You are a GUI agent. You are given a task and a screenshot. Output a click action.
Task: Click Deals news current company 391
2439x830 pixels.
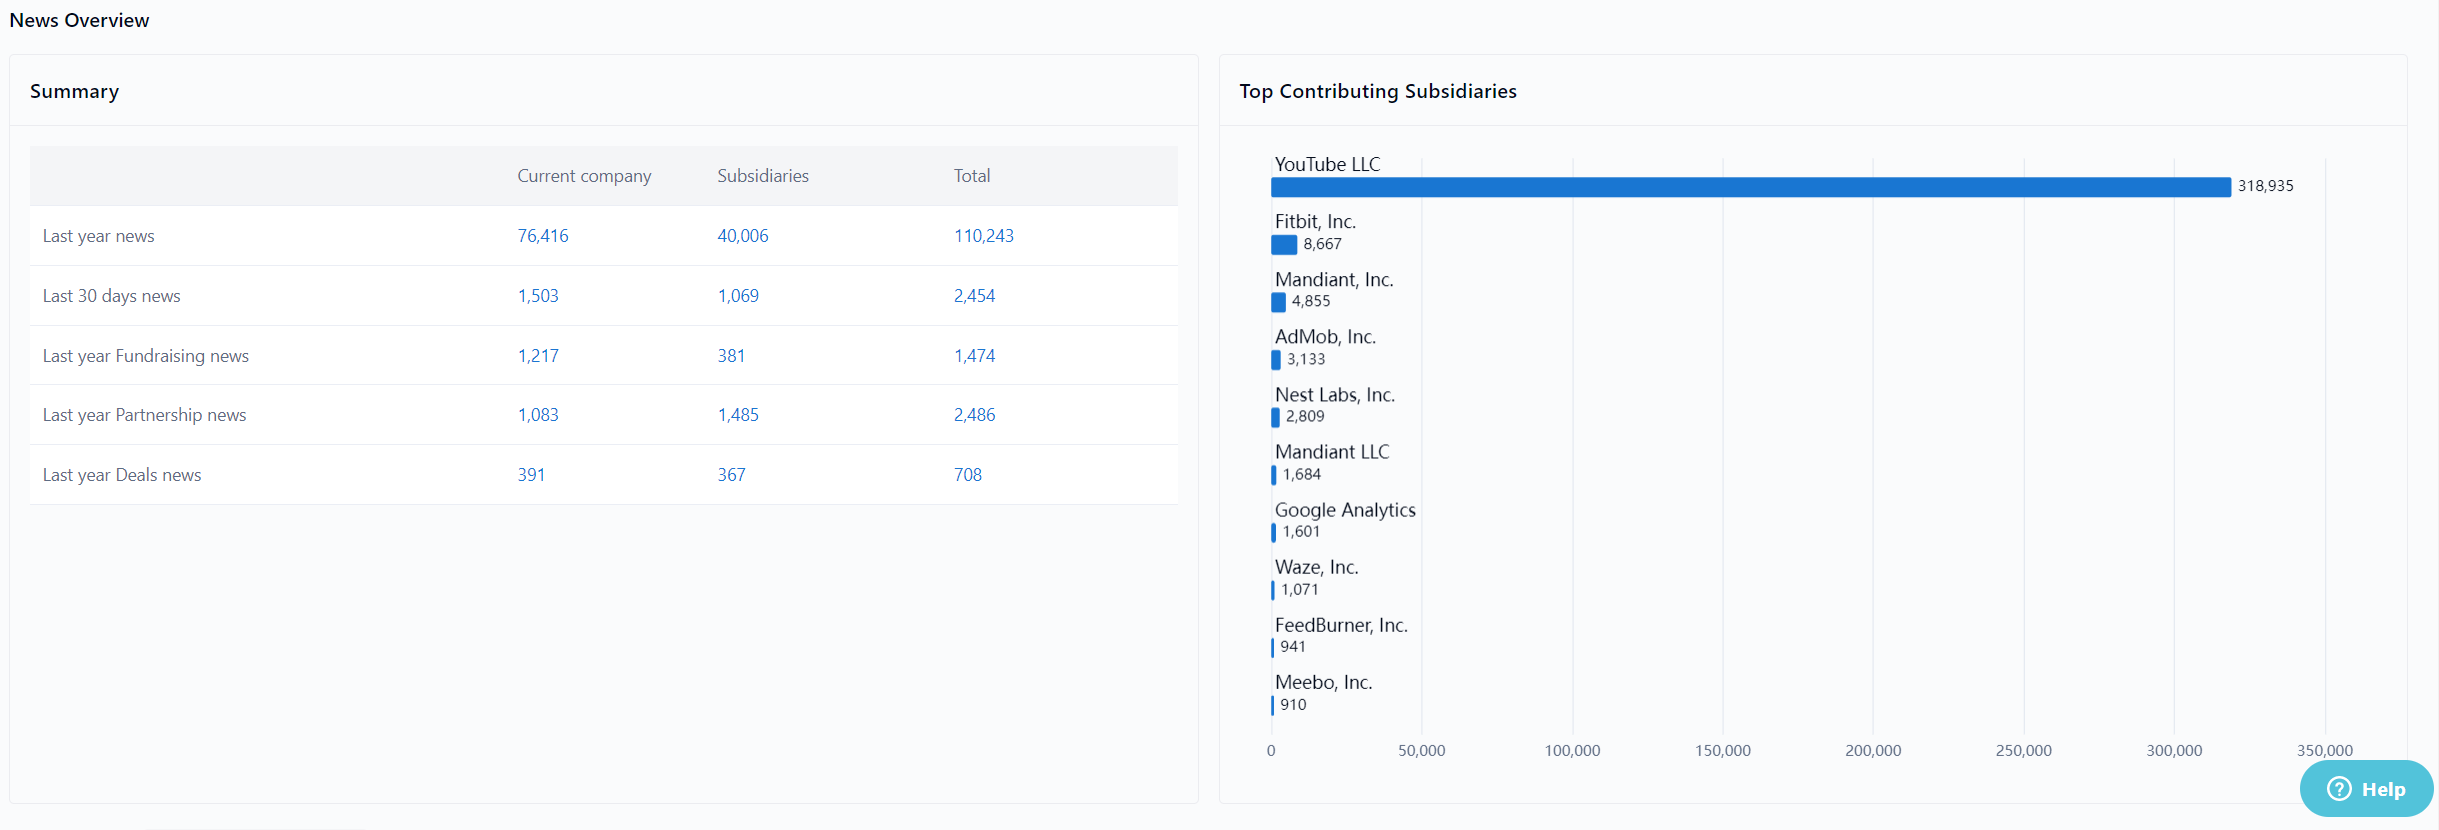click(530, 475)
